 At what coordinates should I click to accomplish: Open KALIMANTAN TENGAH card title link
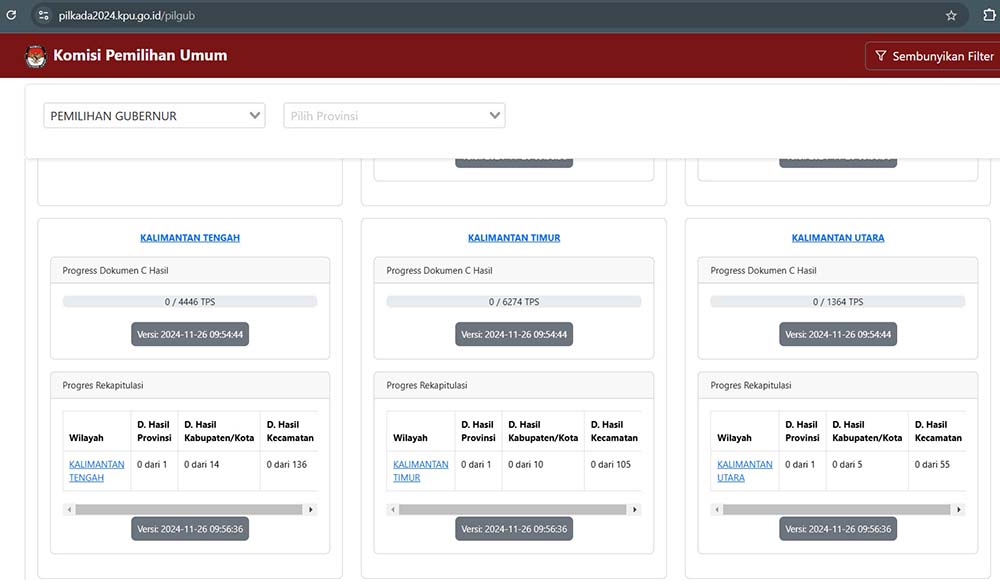coord(190,238)
